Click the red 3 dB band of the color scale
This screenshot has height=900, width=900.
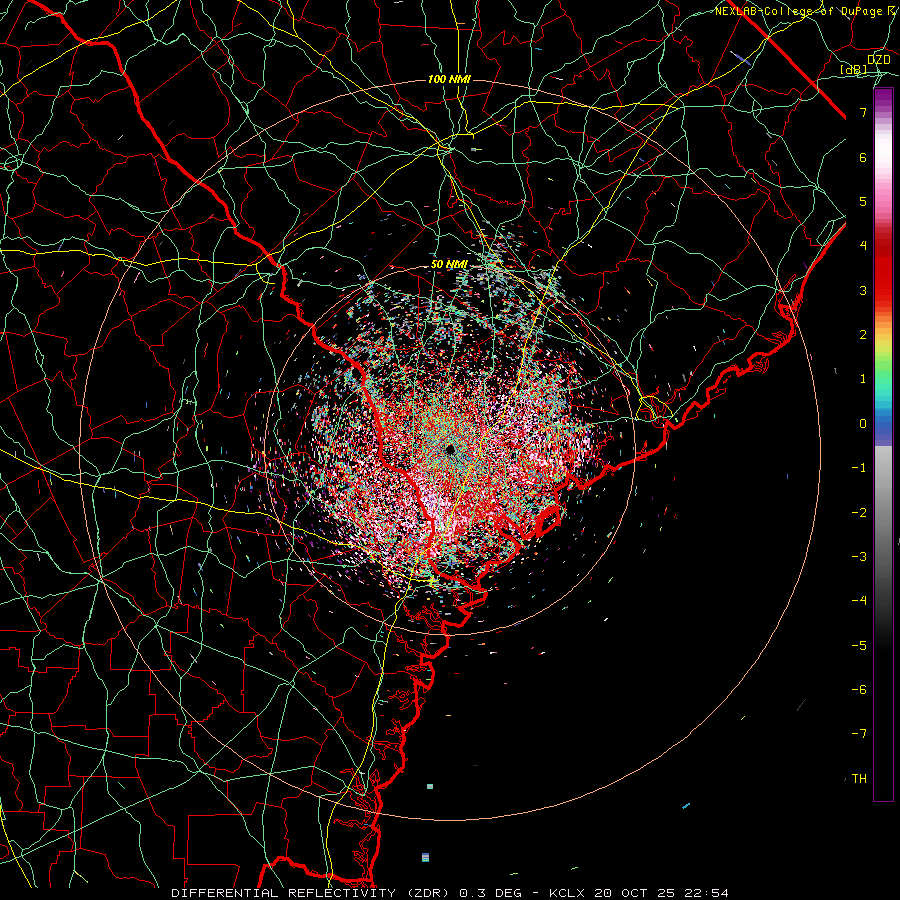click(883, 281)
